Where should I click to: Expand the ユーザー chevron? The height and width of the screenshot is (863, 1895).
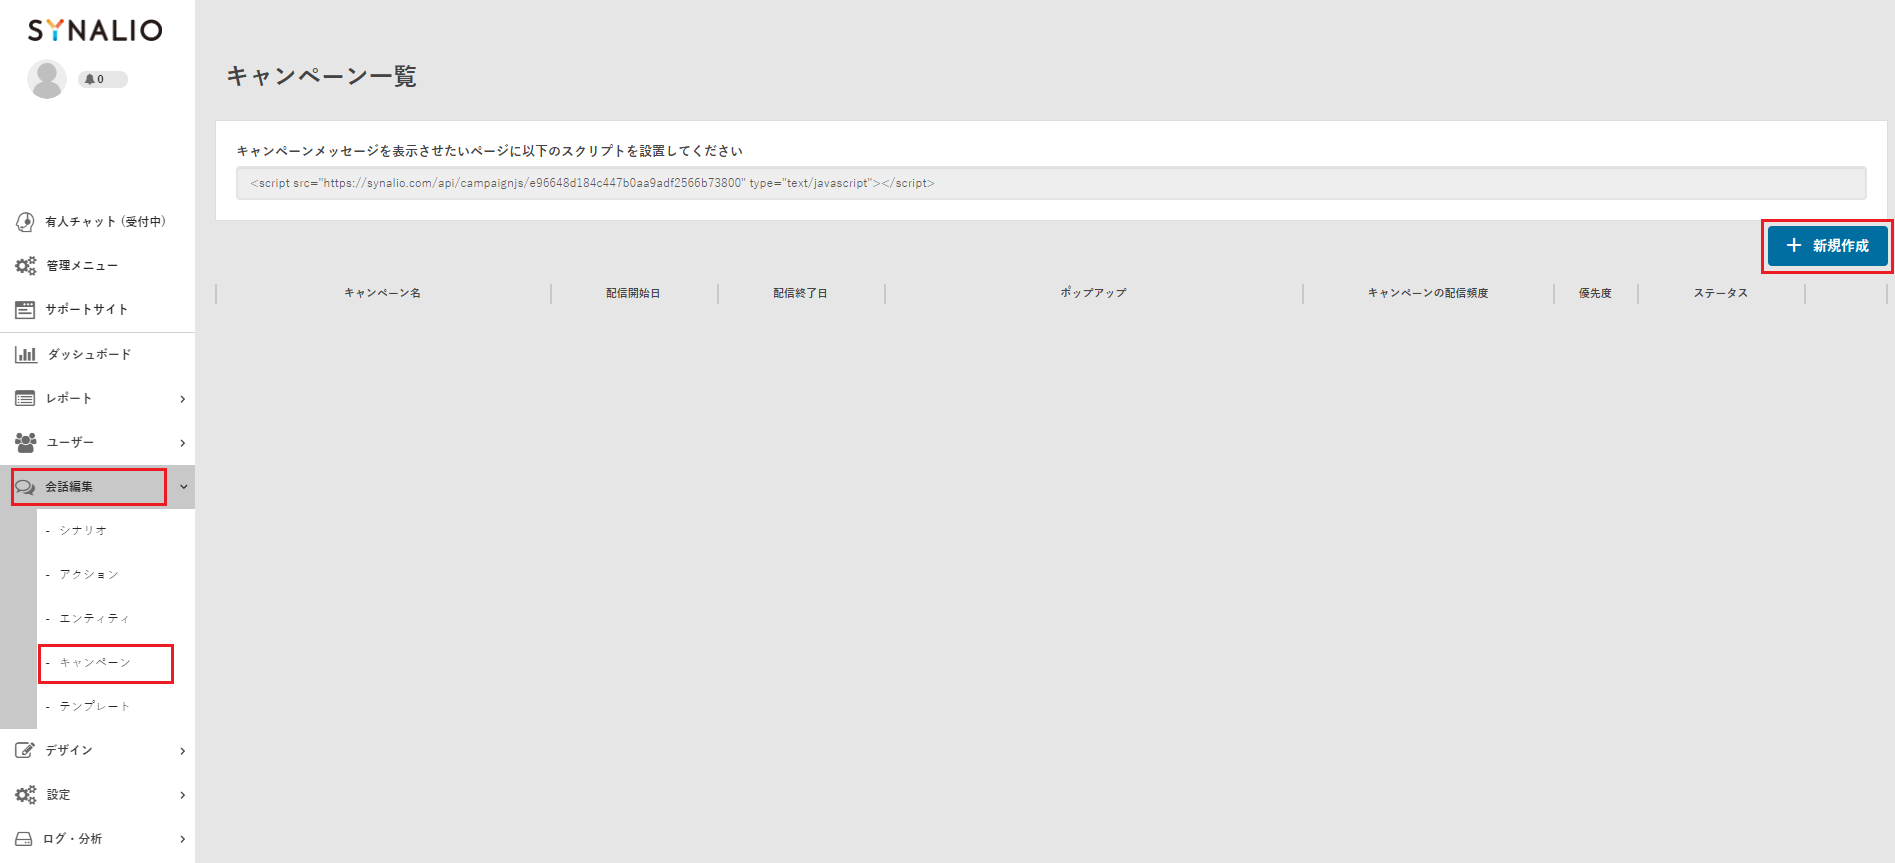(x=183, y=443)
